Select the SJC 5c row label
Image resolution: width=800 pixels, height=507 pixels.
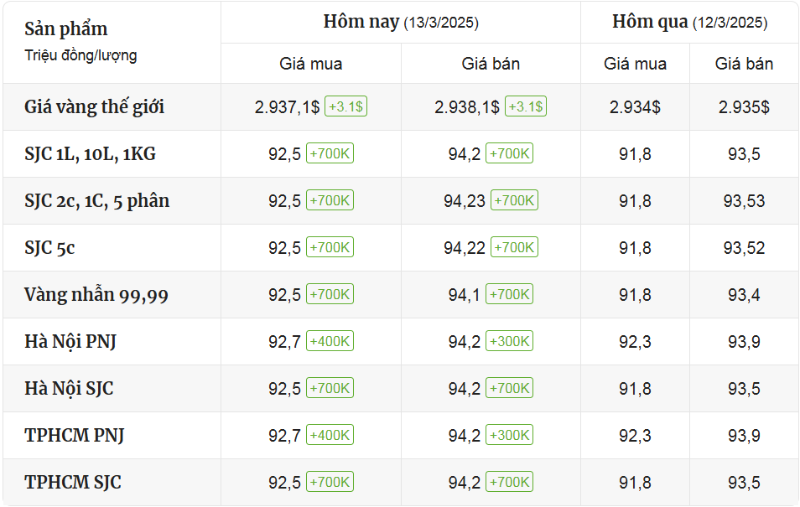49,248
